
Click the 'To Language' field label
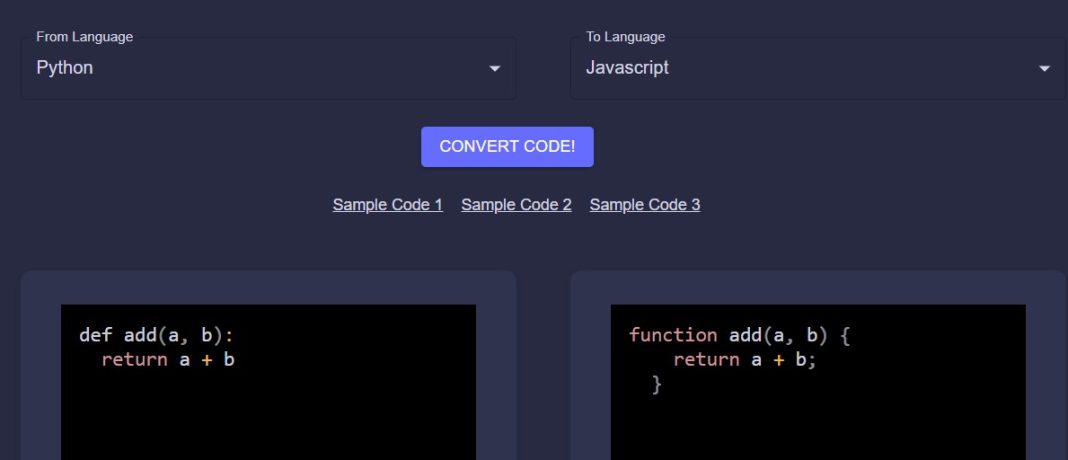625,37
